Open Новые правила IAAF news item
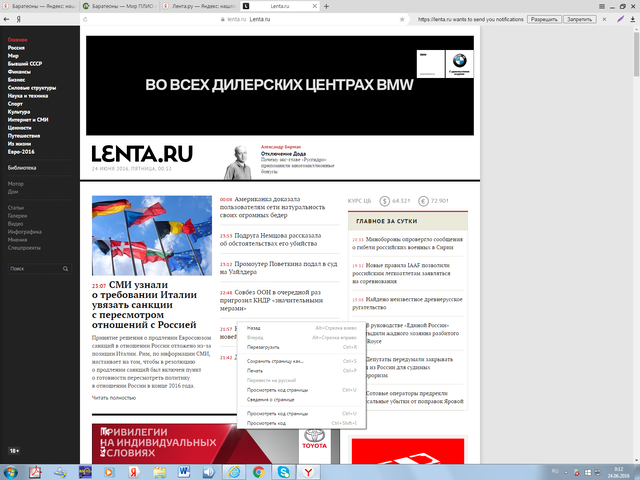This screenshot has width=640, height=480. [x=401, y=273]
